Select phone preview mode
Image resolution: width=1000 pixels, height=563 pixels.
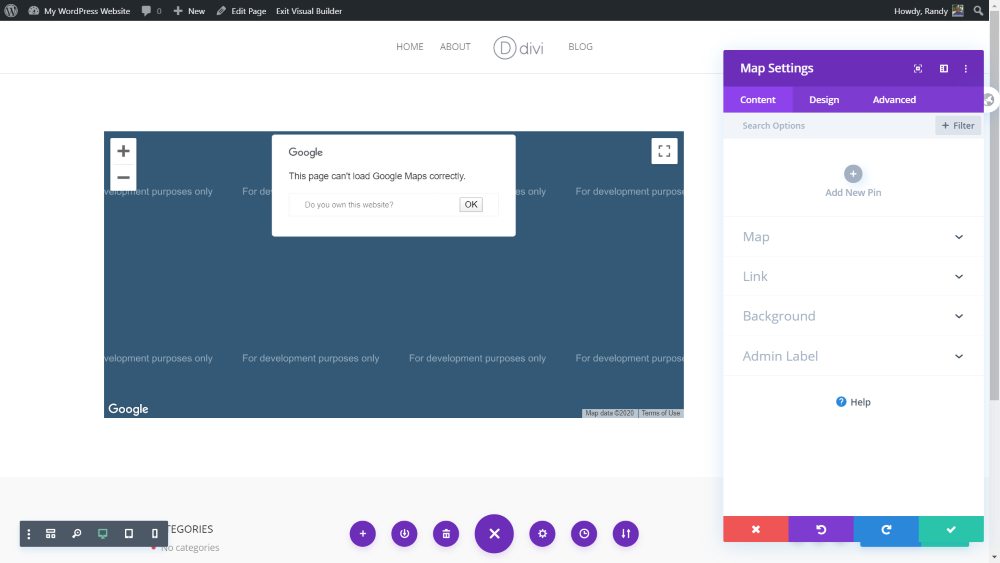click(x=154, y=534)
